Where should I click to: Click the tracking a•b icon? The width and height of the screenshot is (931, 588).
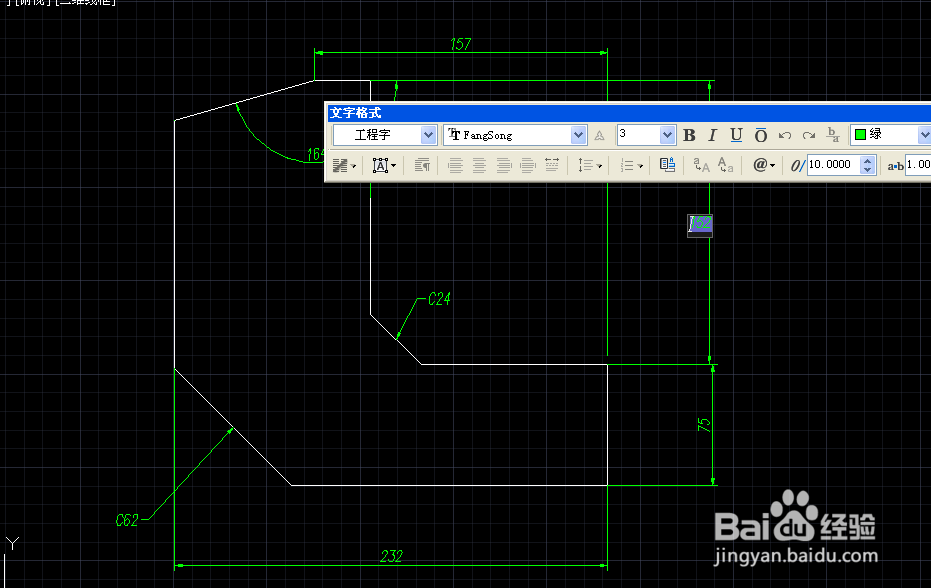click(x=895, y=166)
